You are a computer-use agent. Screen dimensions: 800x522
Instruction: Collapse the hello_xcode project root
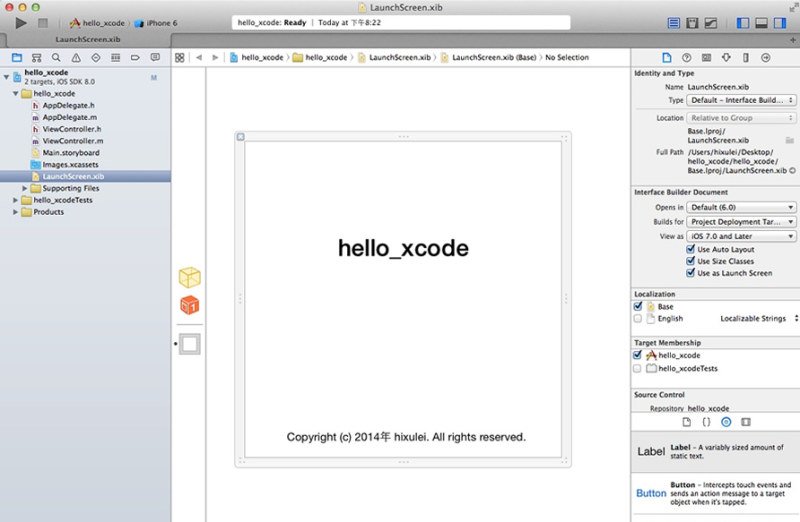(7, 77)
